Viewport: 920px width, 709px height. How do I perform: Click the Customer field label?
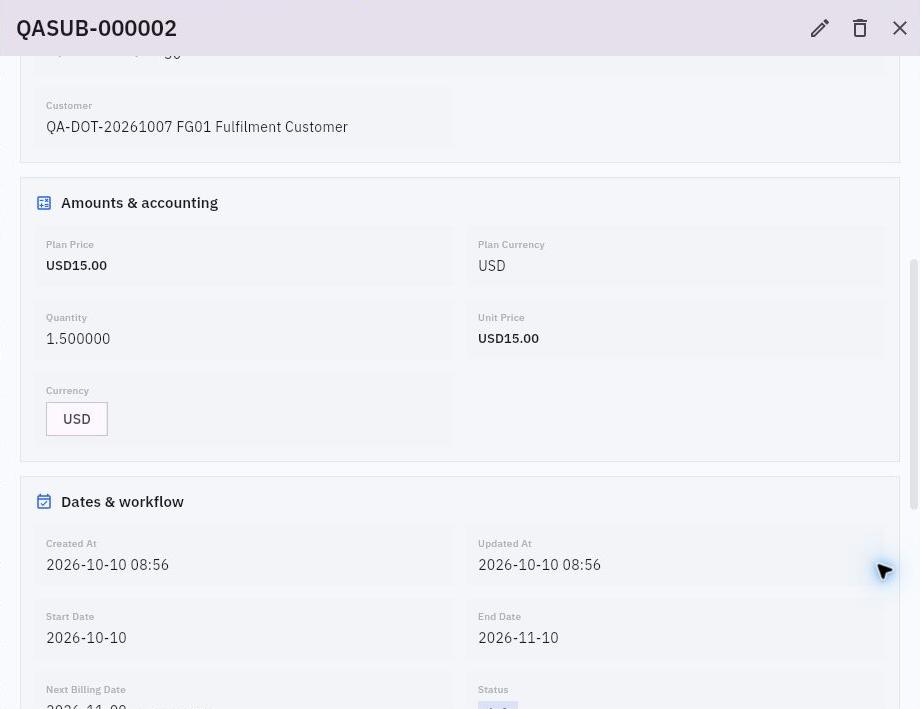point(69,106)
